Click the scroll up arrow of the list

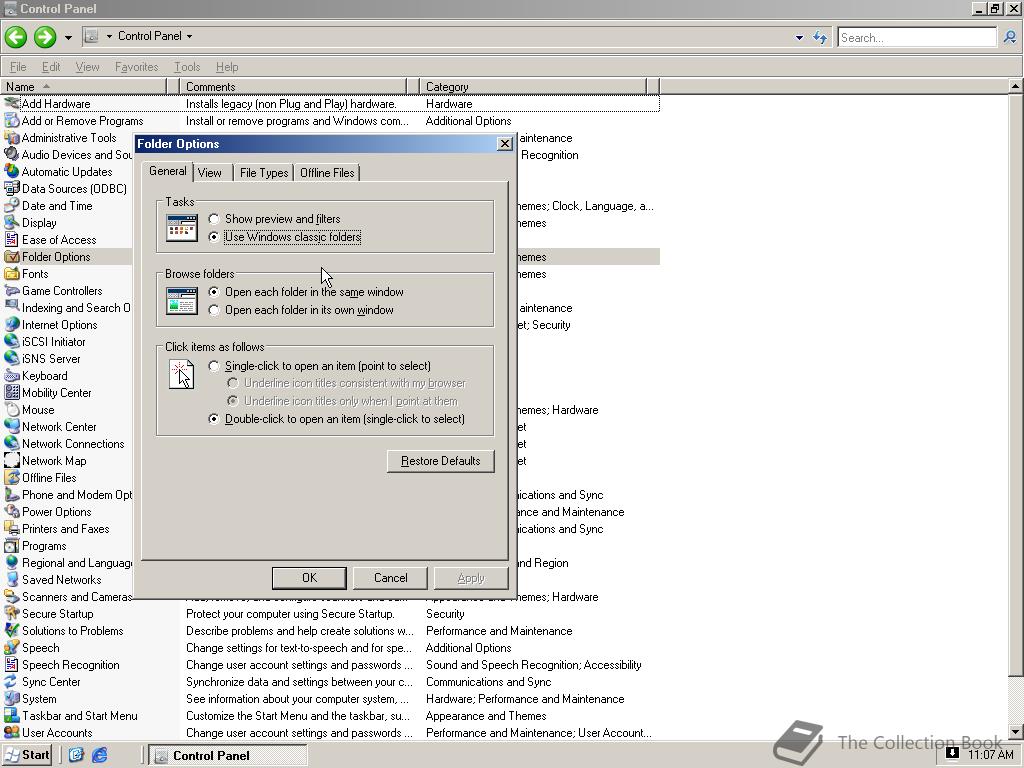[1016, 86]
